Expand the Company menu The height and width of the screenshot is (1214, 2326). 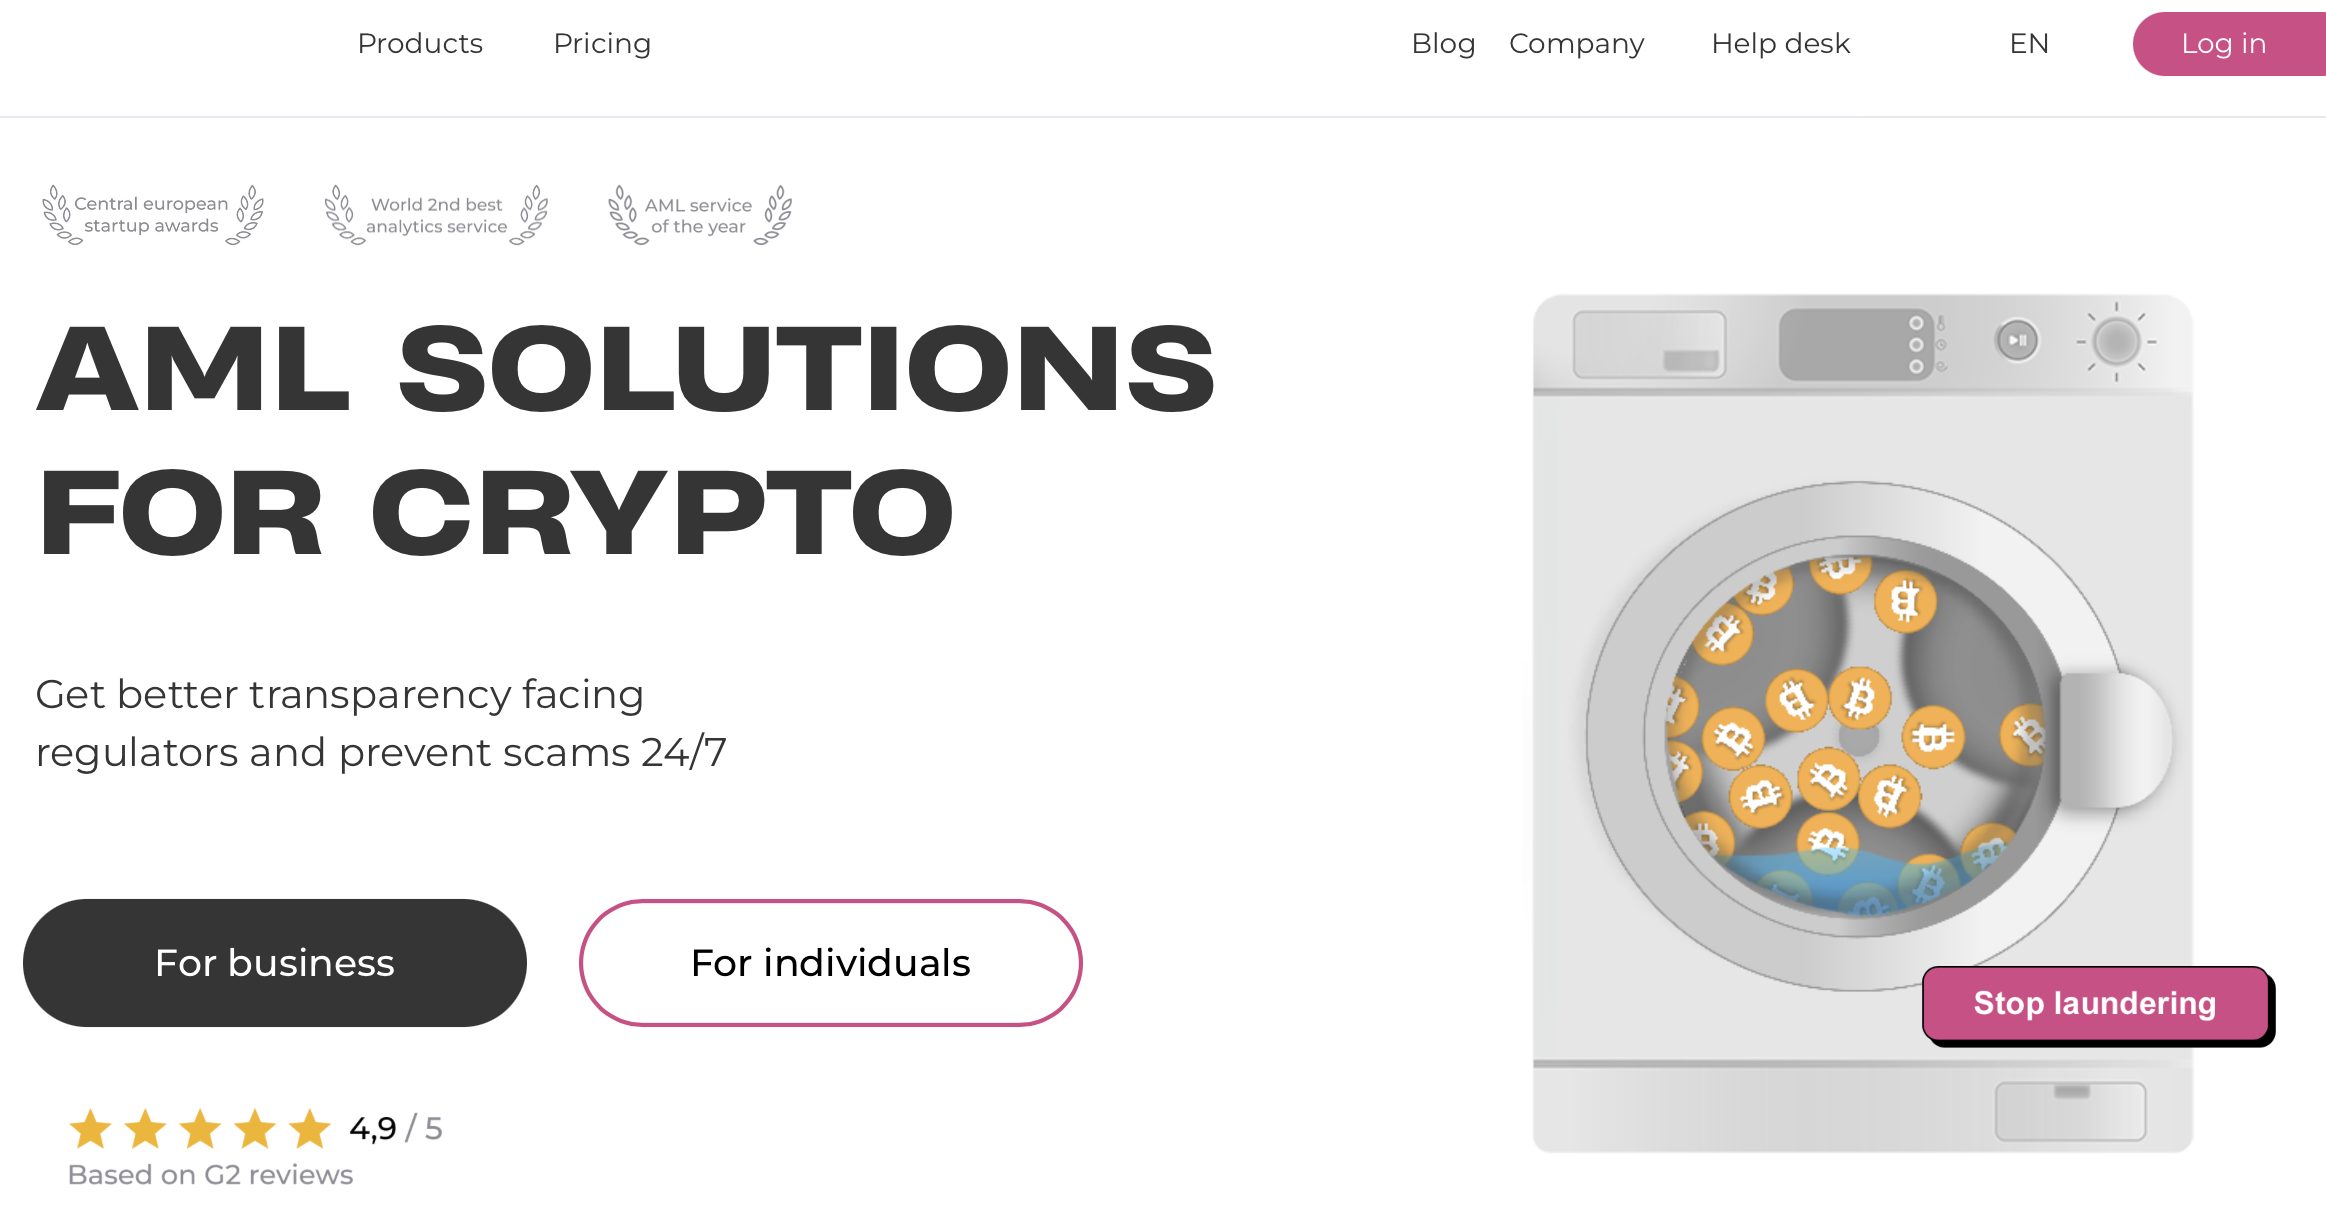(x=1576, y=44)
